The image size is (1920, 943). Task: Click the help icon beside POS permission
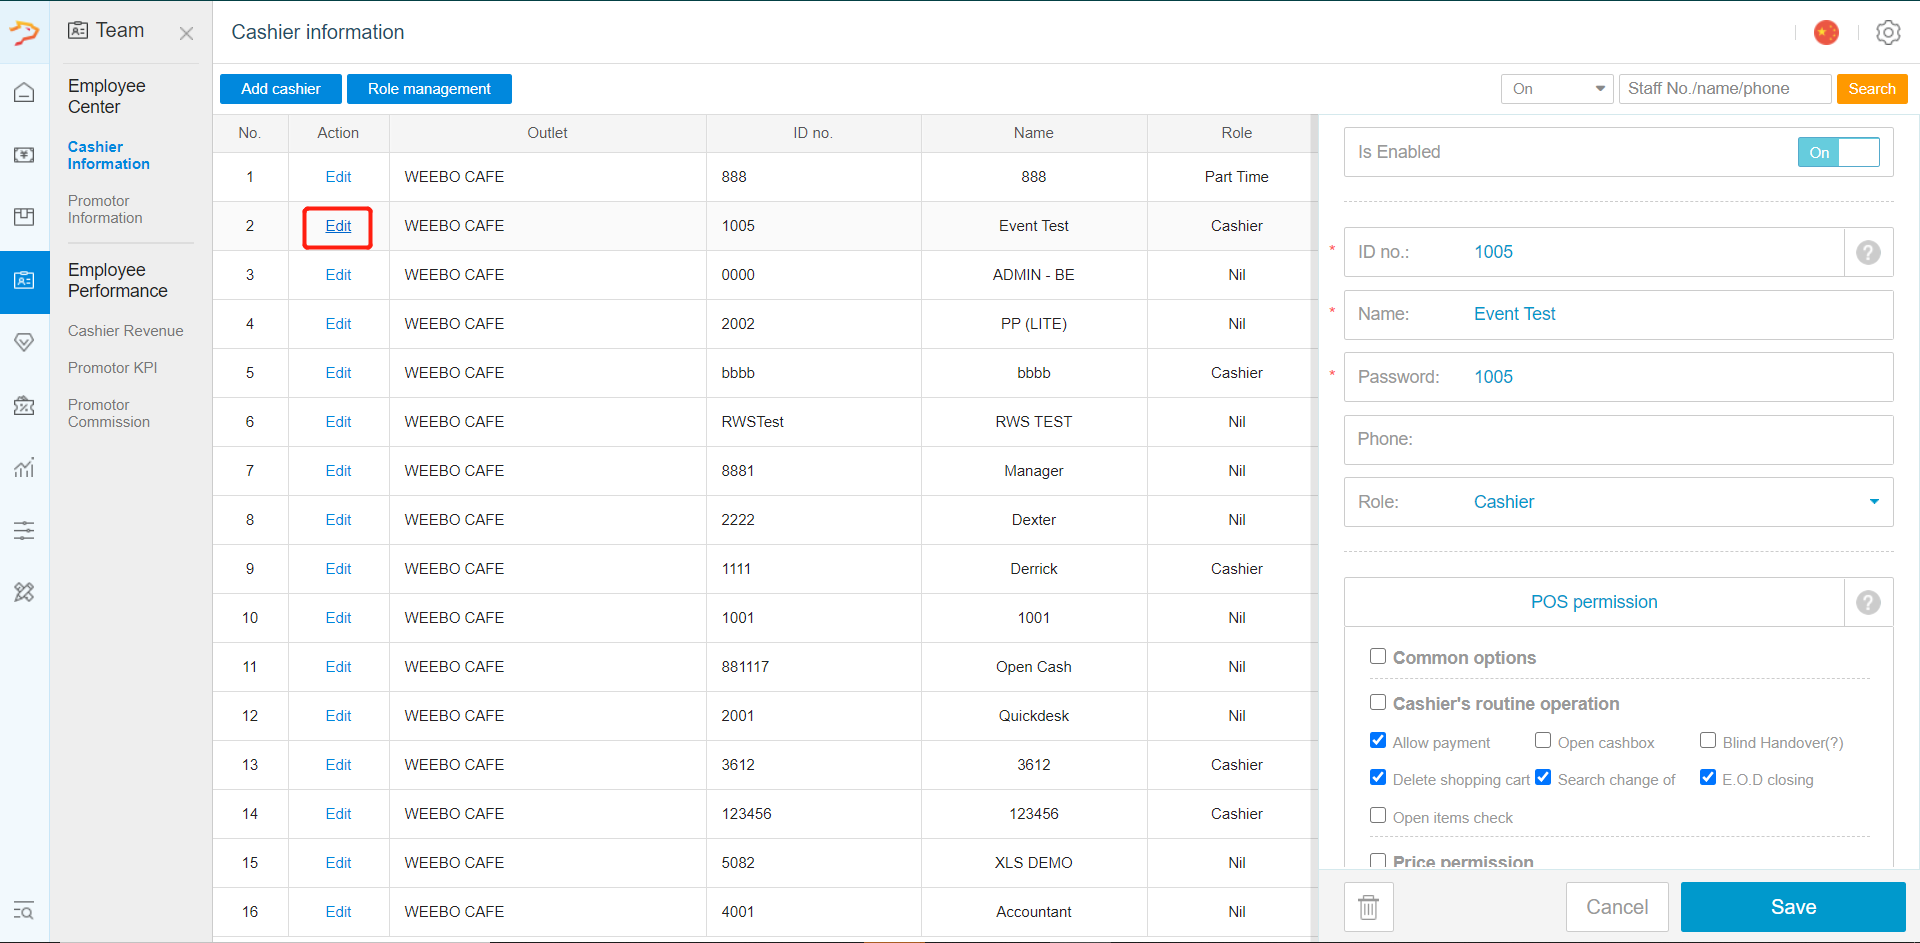coord(1868,602)
